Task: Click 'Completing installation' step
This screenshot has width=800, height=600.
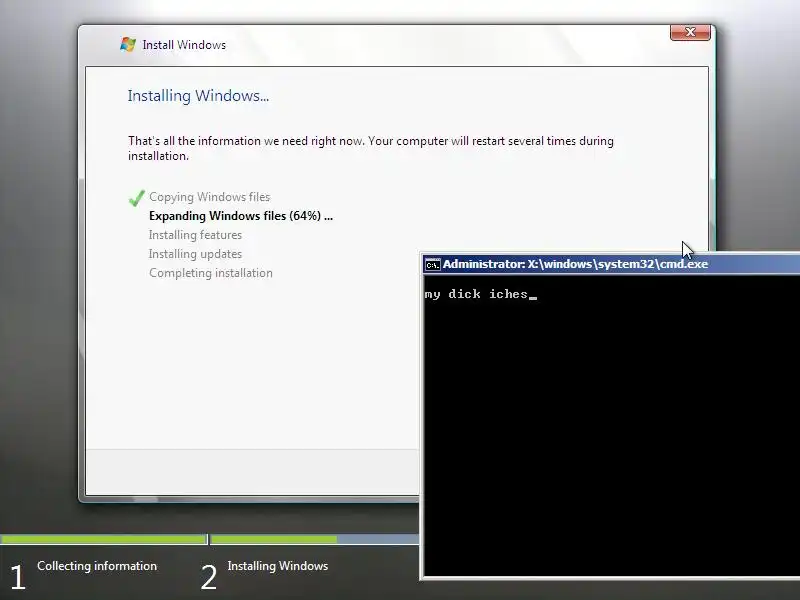Action: 211,273
